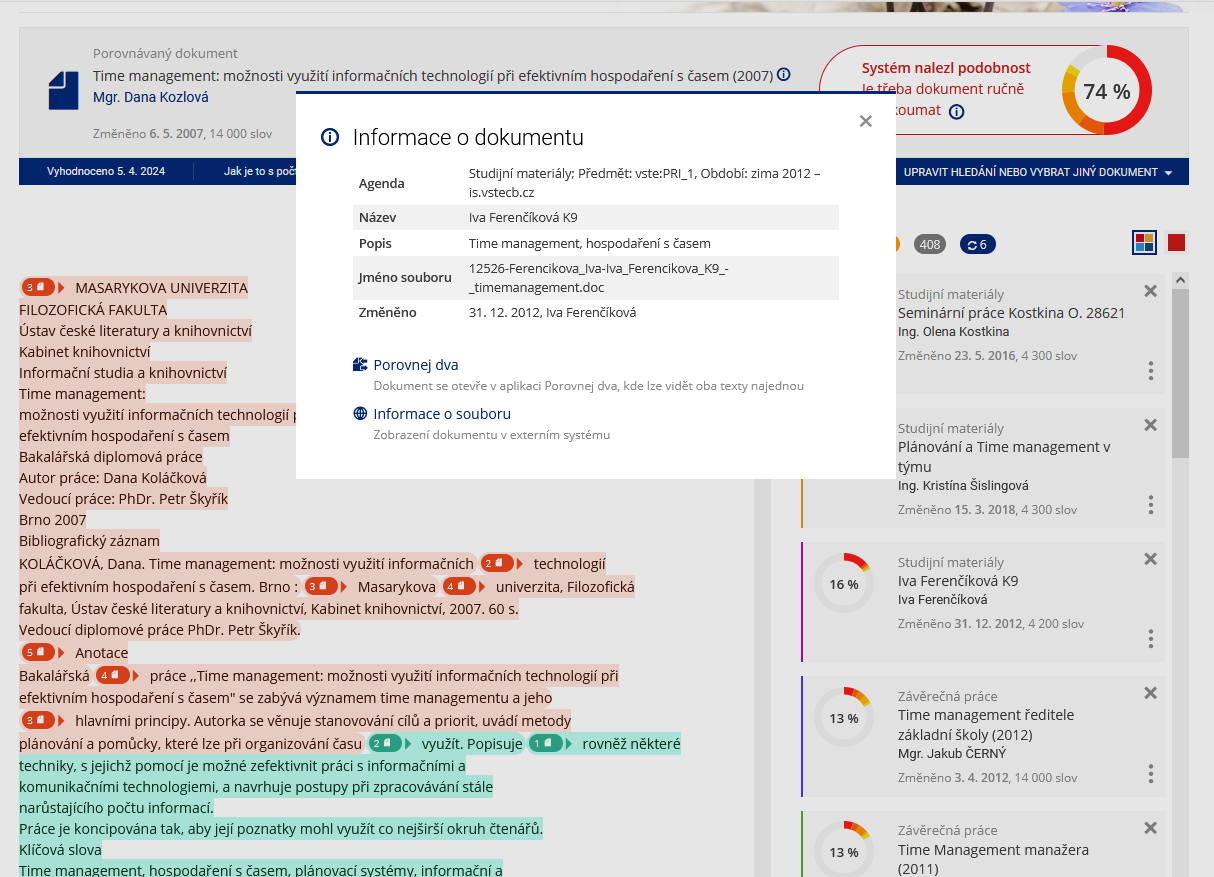Open the Informace o souboru link
This screenshot has height=877, width=1214.
click(442, 414)
